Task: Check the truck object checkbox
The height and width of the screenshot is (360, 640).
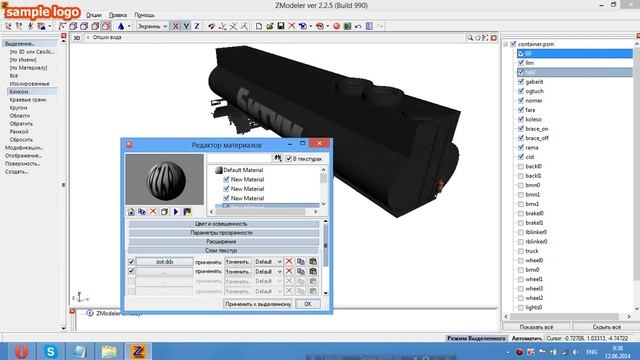Action: tap(521, 251)
